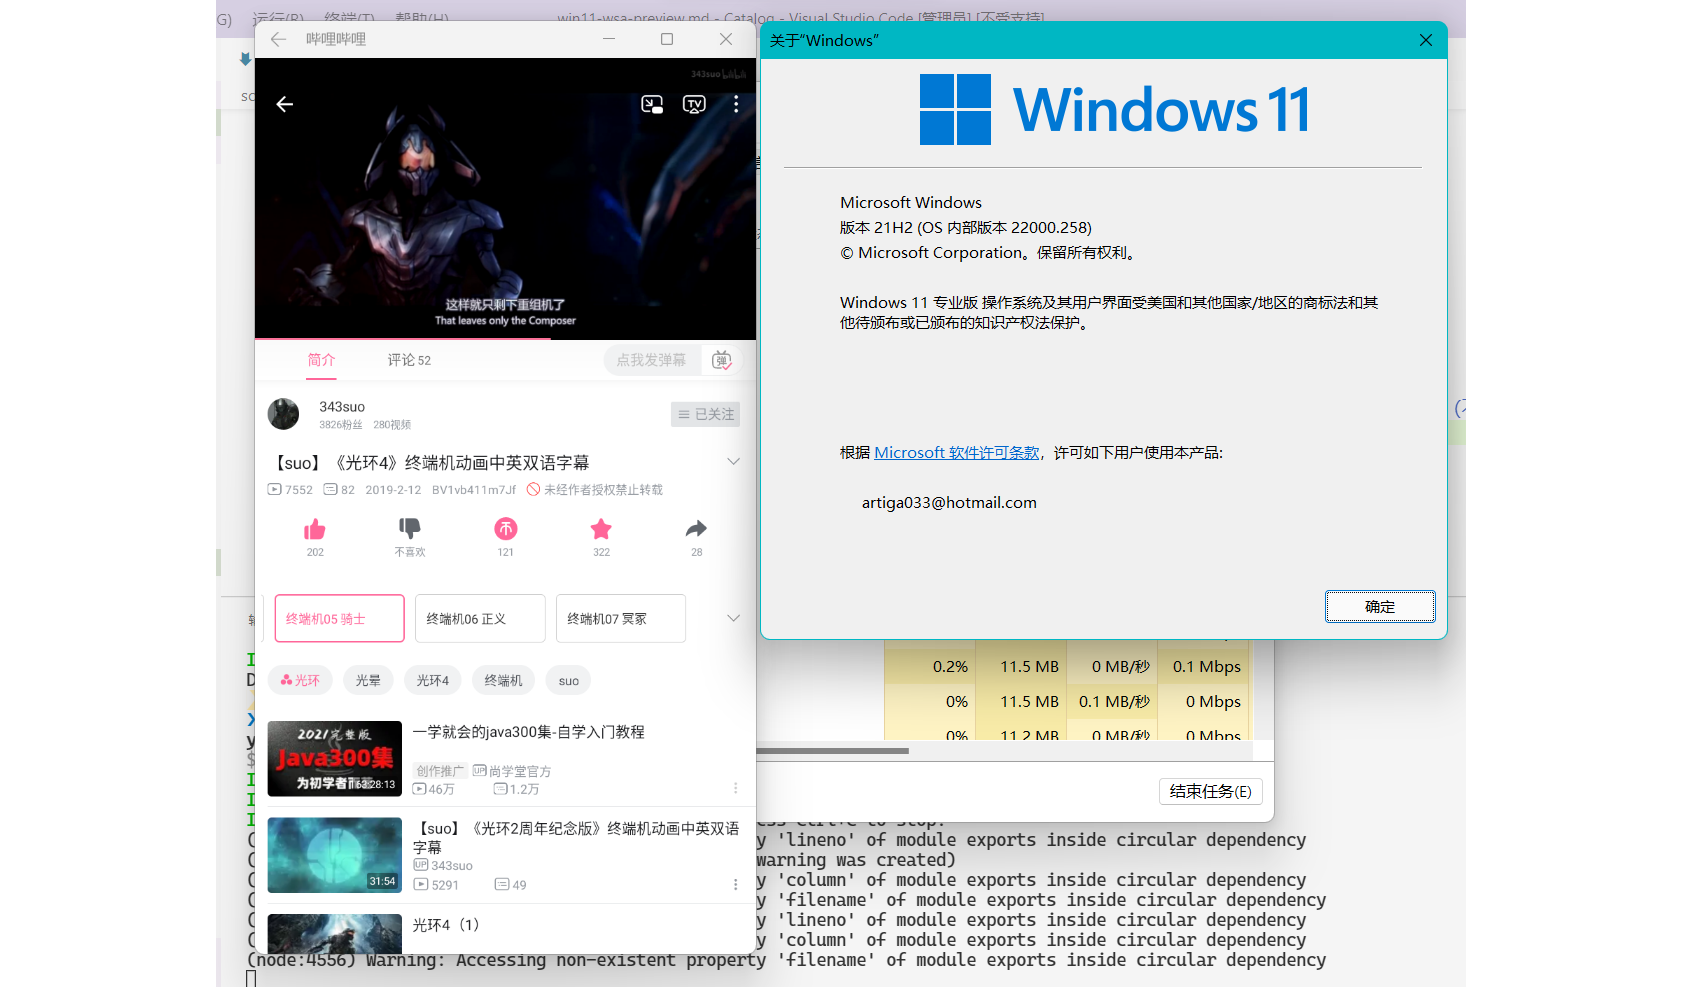Open Java300集 video thumbnail
This screenshot has width=1700, height=987.
[335, 758]
